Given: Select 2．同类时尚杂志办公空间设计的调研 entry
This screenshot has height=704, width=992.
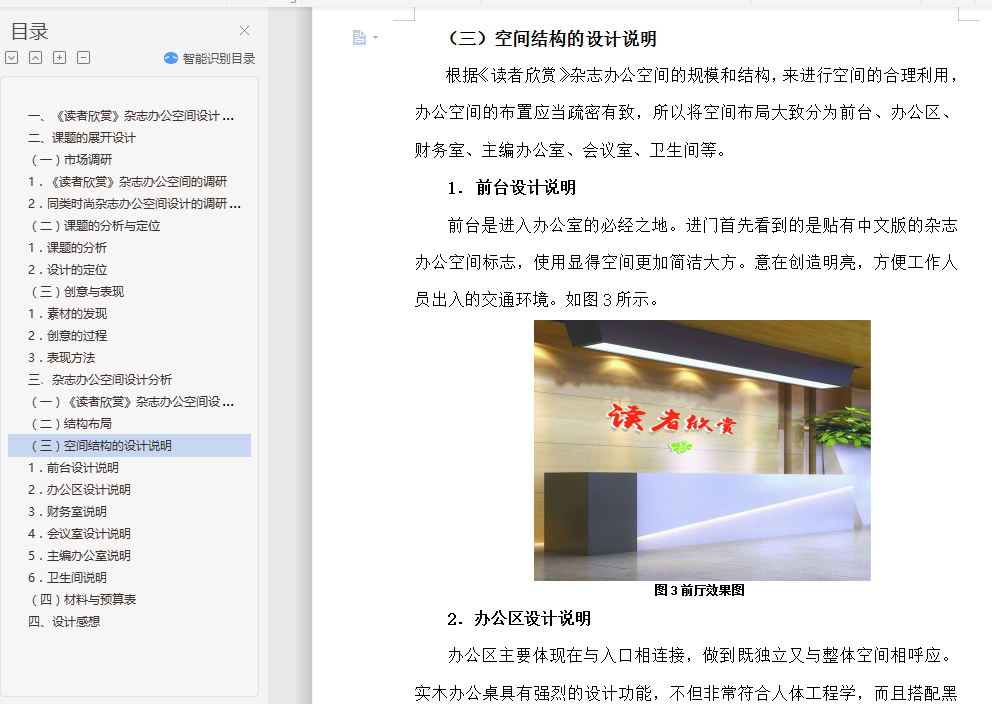Looking at the screenshot, I should 134,204.
